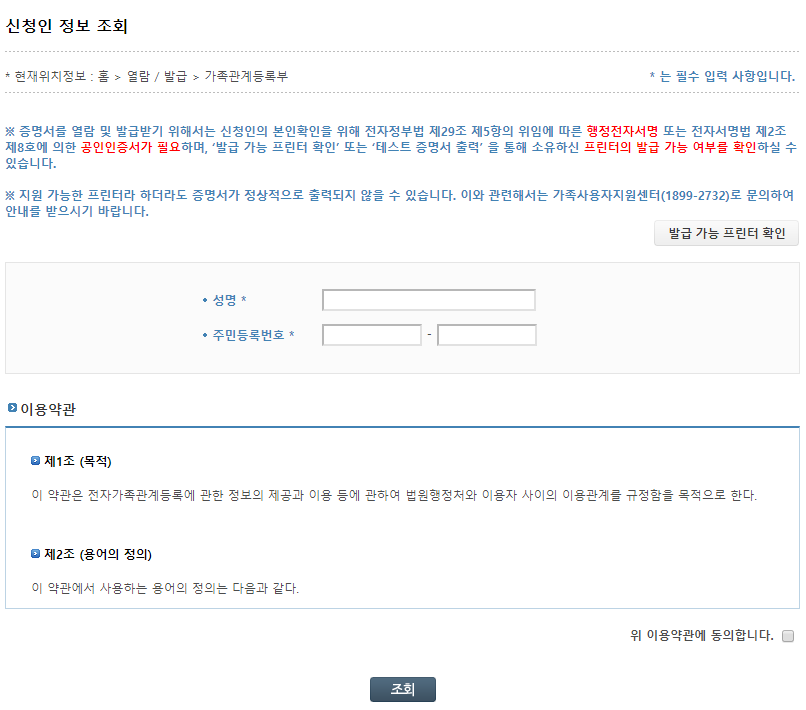The image size is (806, 710).
Task: Click the 제2조 (용어의 정의) heading text
Action: 98,554
